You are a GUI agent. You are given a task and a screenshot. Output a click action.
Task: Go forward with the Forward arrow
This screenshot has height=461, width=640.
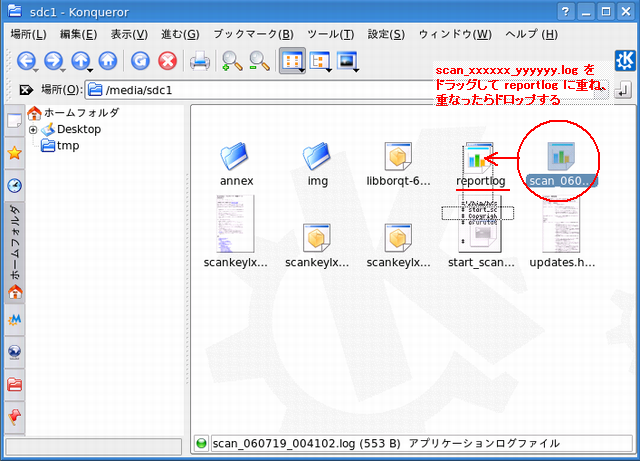coord(53,61)
